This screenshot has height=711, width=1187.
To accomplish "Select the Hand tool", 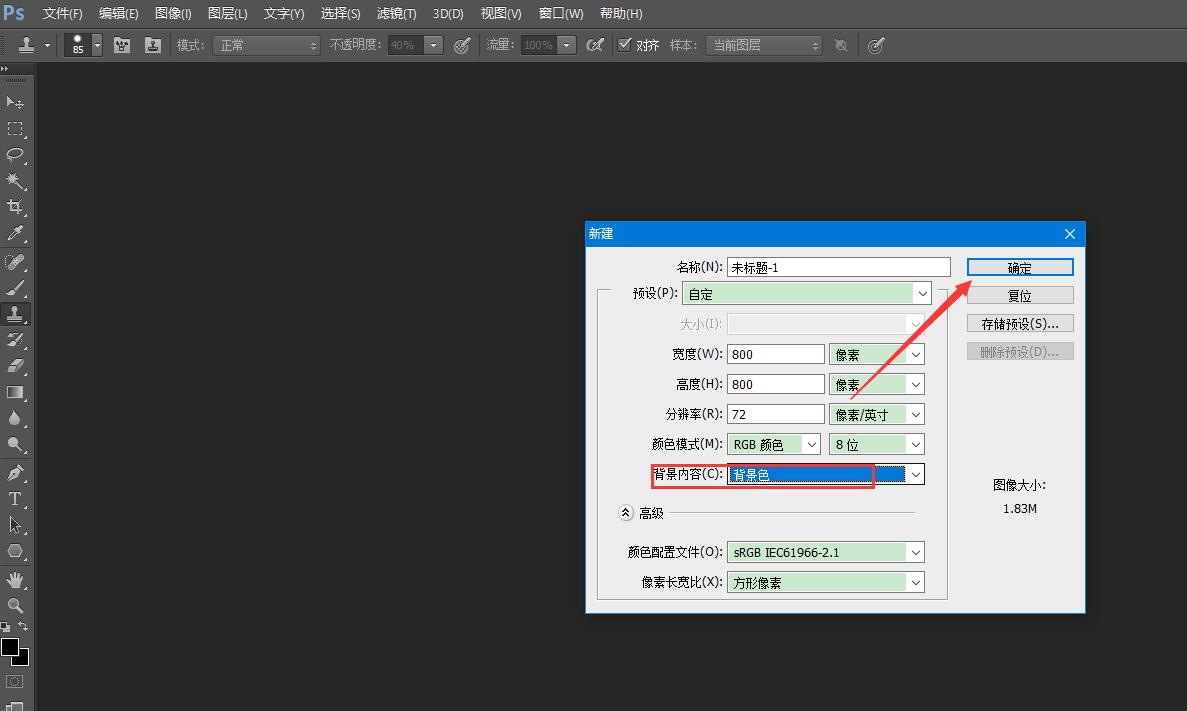I will pos(14,580).
